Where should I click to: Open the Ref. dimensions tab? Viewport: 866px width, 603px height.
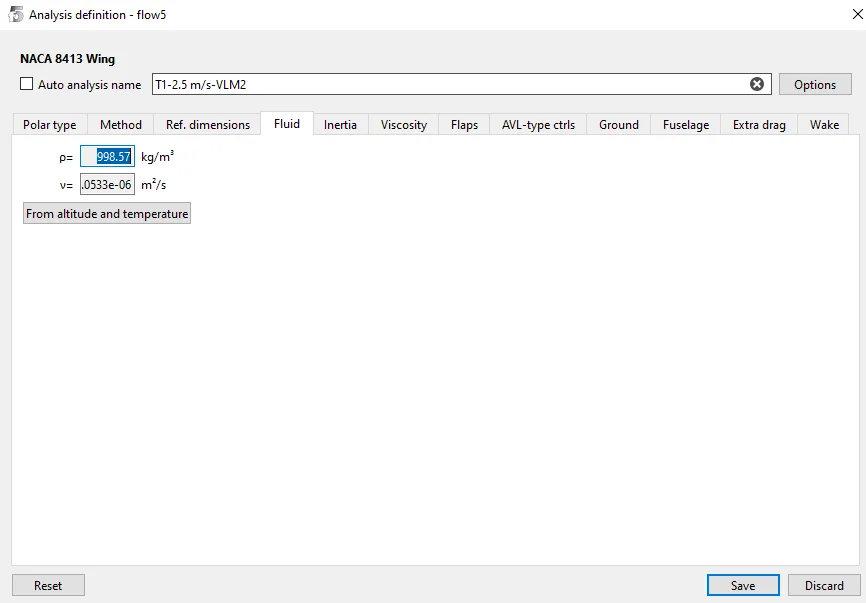208,125
